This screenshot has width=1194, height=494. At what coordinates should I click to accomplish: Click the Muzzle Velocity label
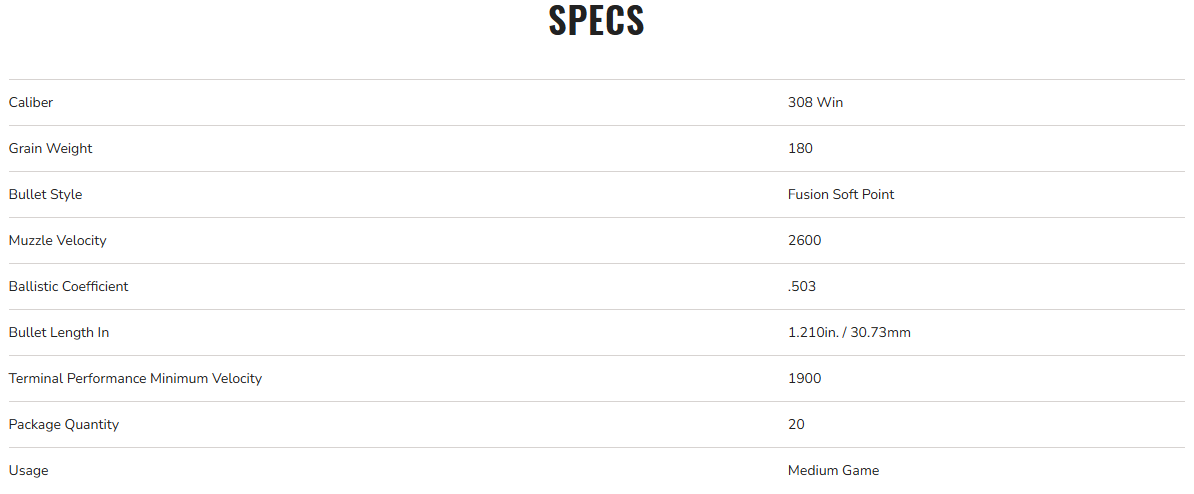coord(57,240)
